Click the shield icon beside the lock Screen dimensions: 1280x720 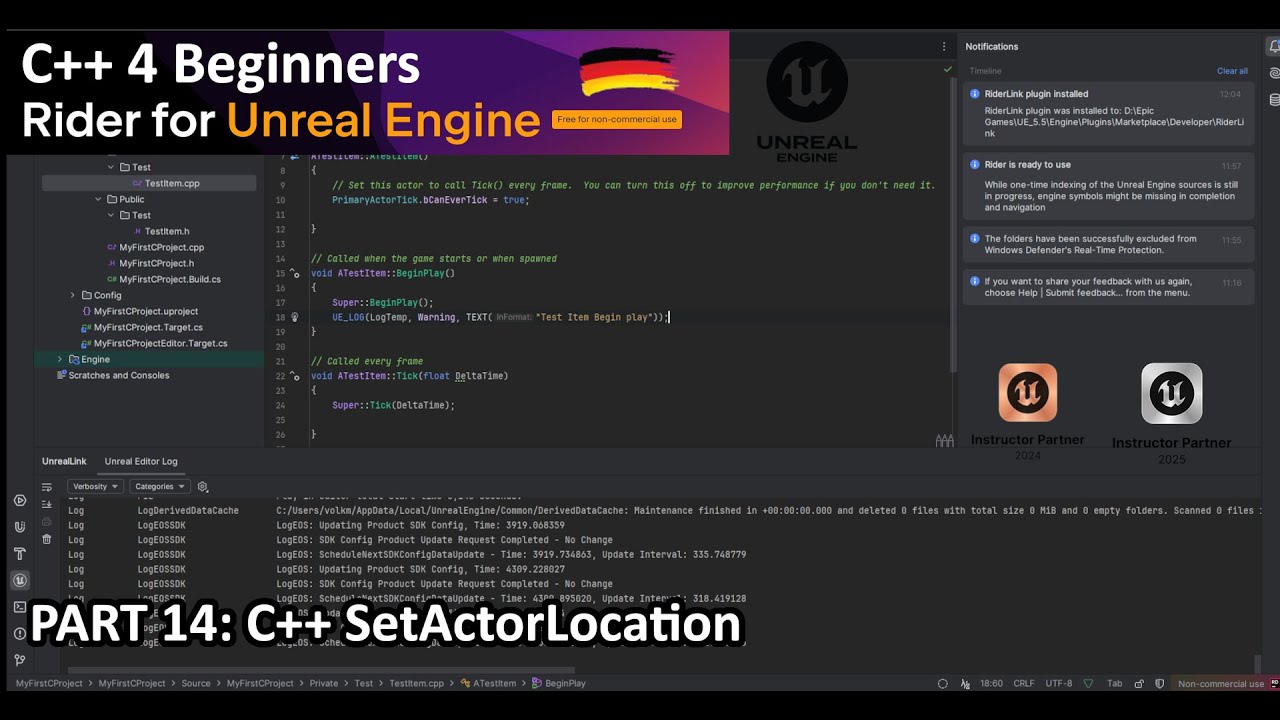pos(1159,684)
